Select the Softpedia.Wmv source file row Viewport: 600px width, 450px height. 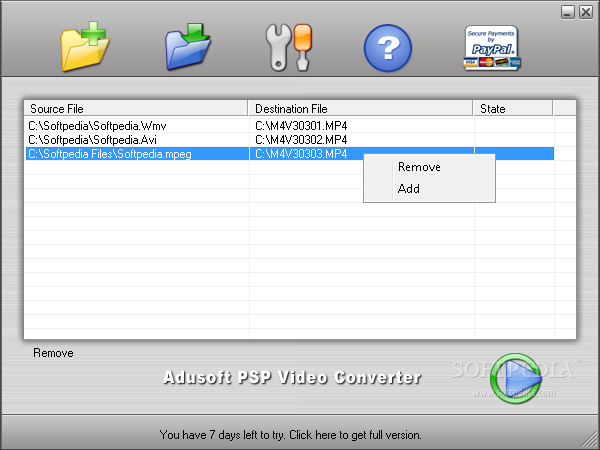(97, 126)
